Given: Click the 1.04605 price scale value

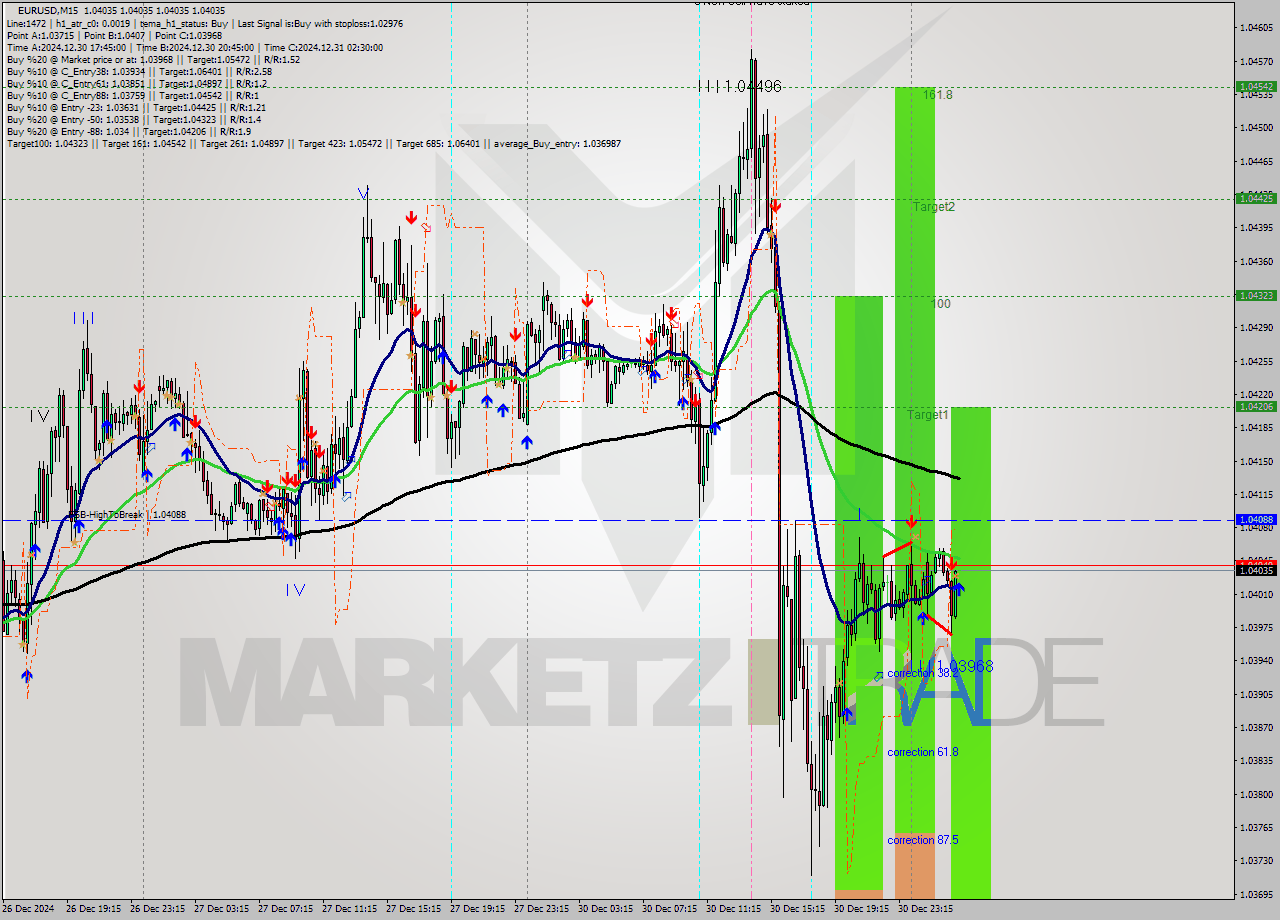Looking at the screenshot, I should [x=1256, y=28].
